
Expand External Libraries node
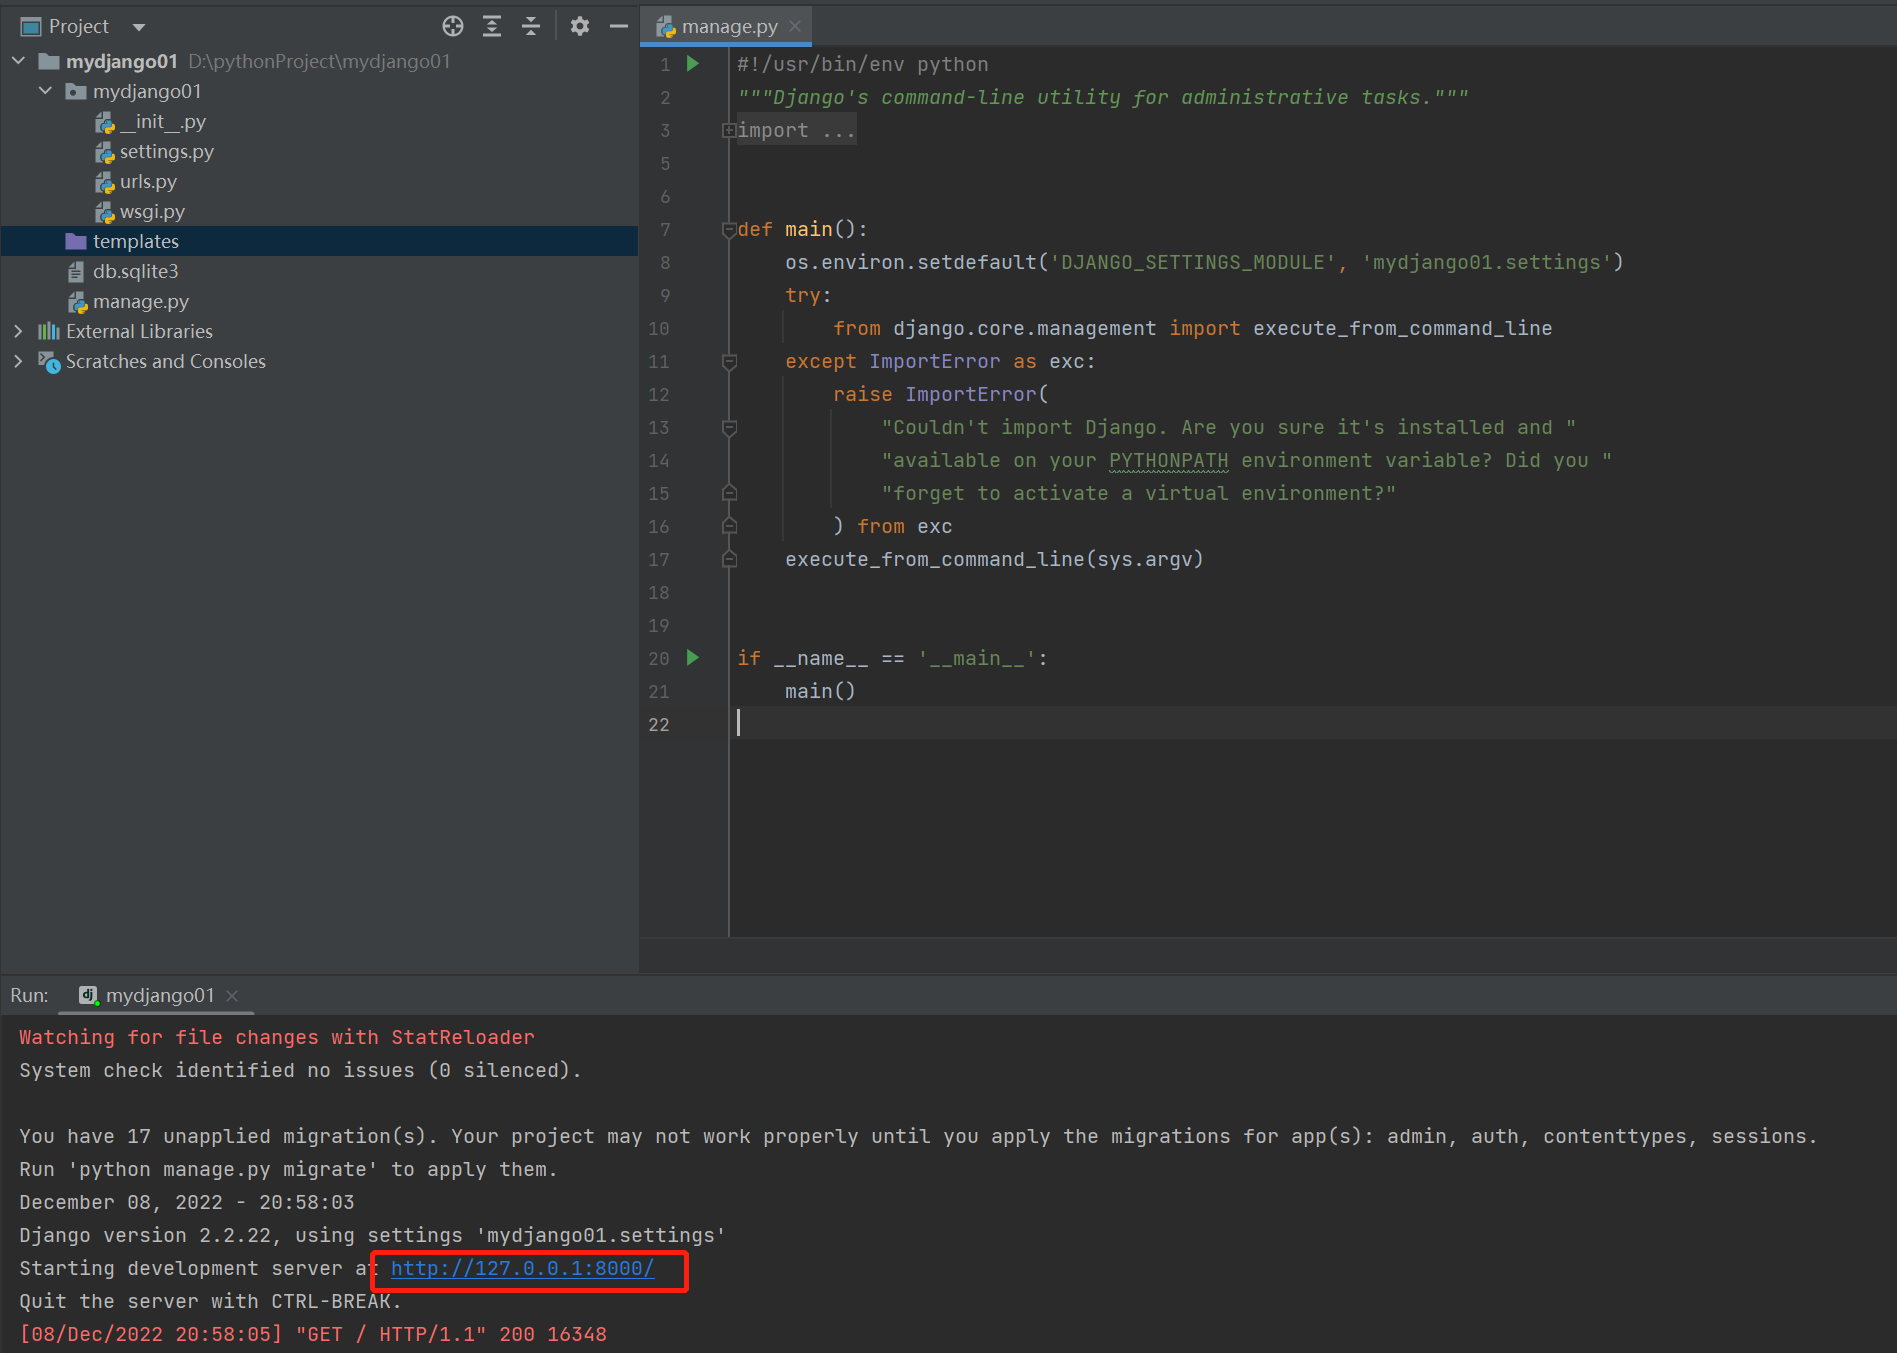coord(18,331)
